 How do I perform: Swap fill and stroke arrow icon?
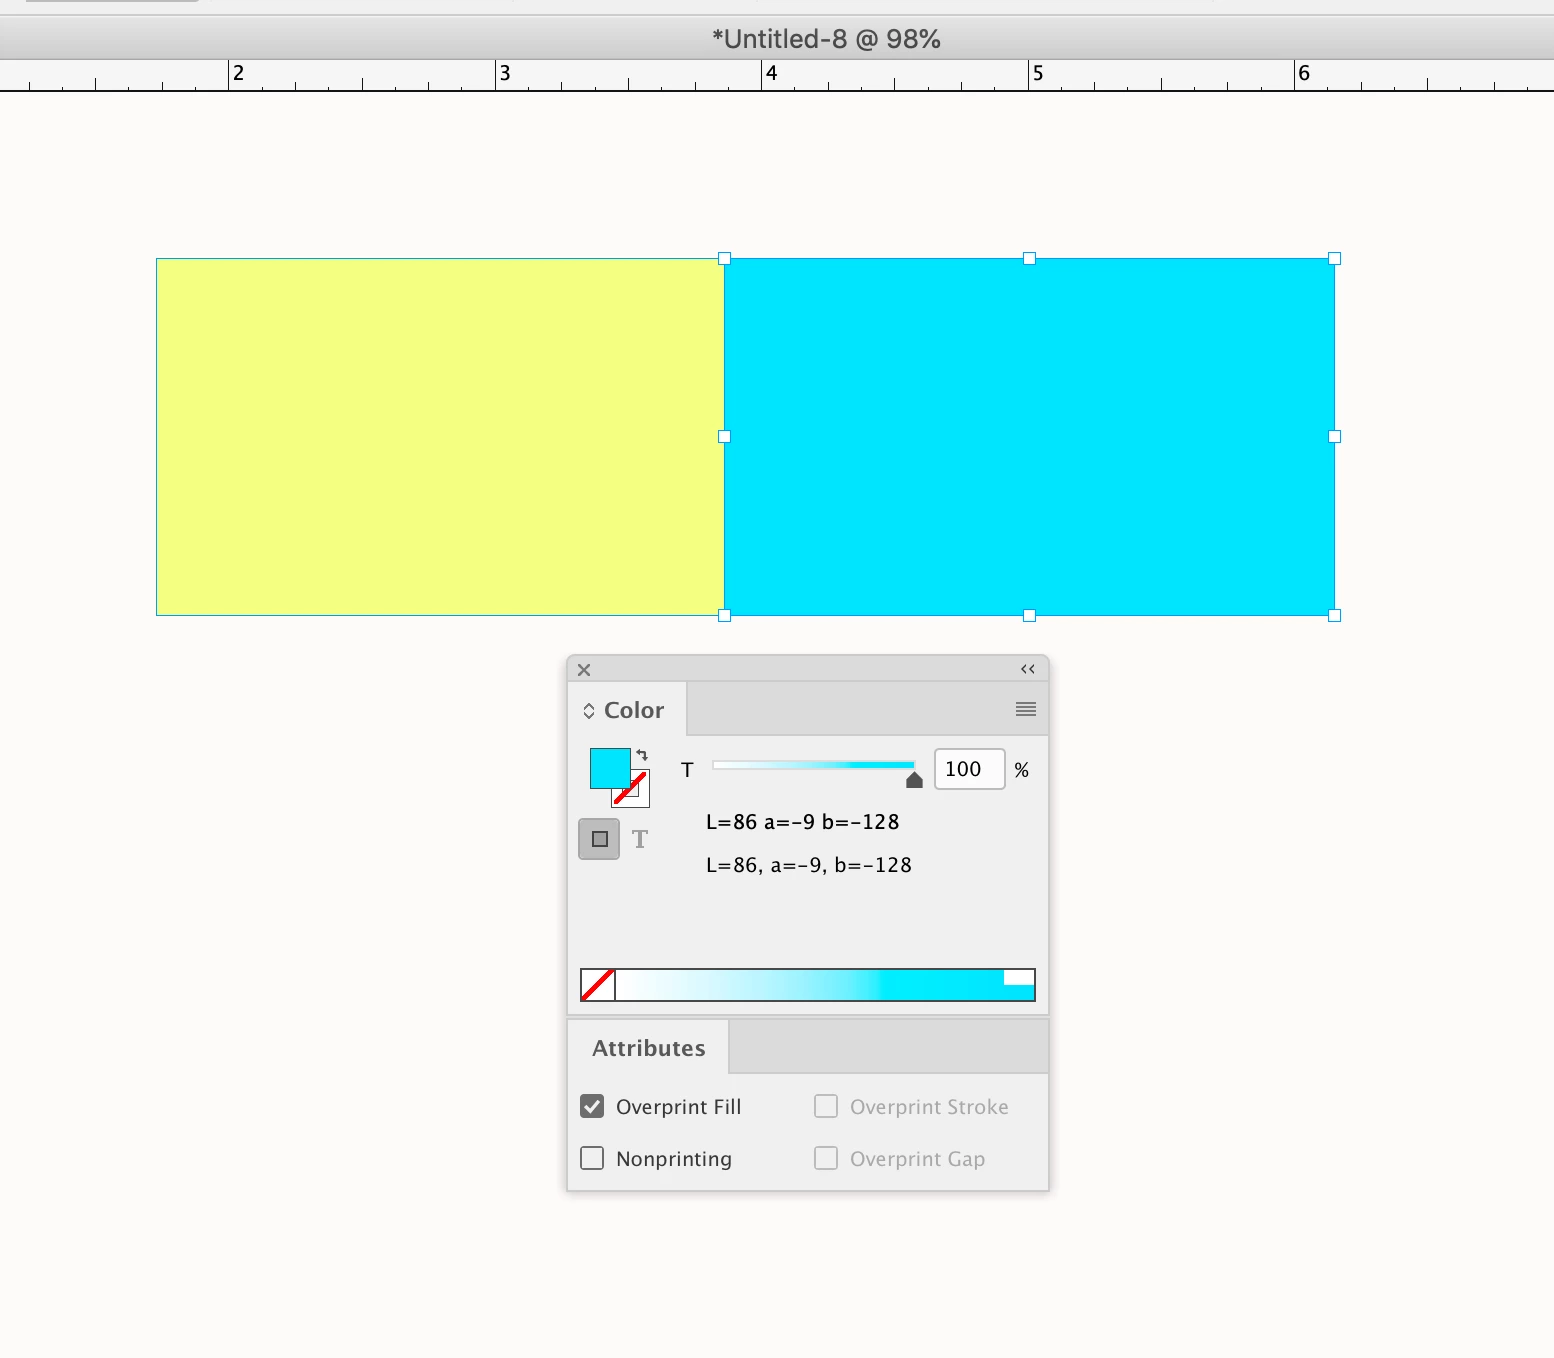click(x=642, y=755)
